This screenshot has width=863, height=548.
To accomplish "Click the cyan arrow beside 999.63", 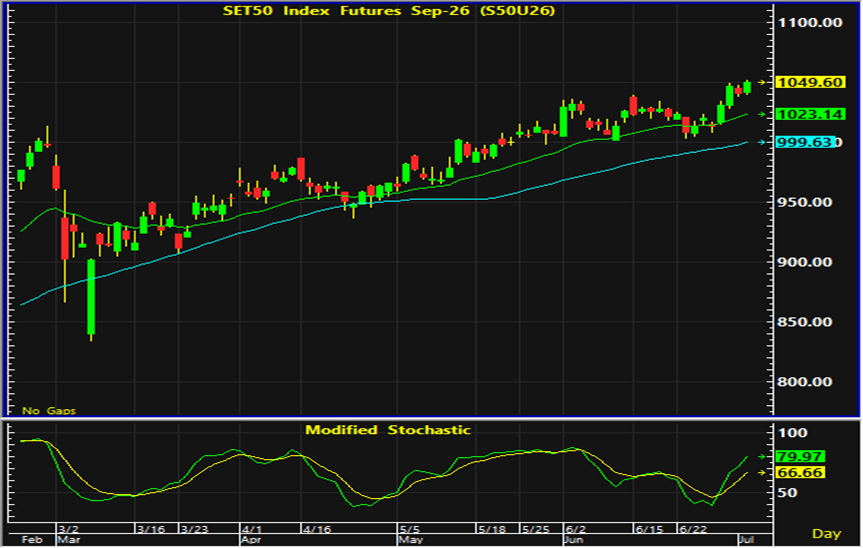I will click(x=762, y=143).
